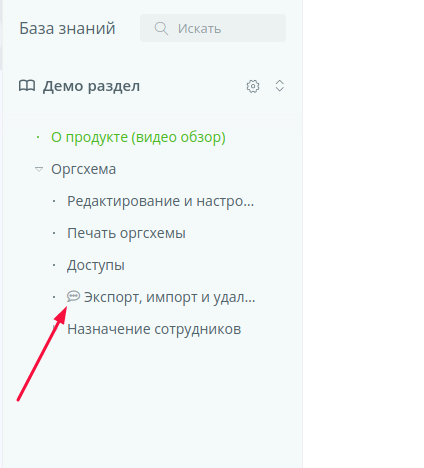
Task: Open the Оргсхема article
Action: (x=83, y=169)
